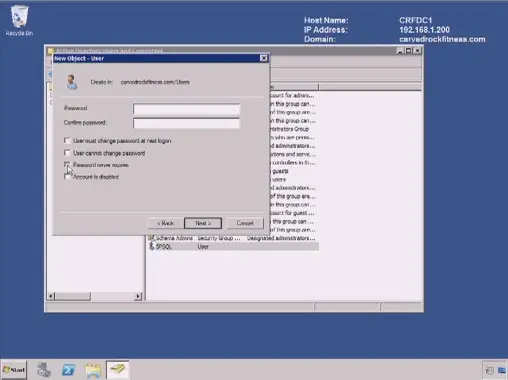This screenshot has width=508, height=380.
Task: Activate the Active Directory Users taskbar button
Action: (x=117, y=369)
